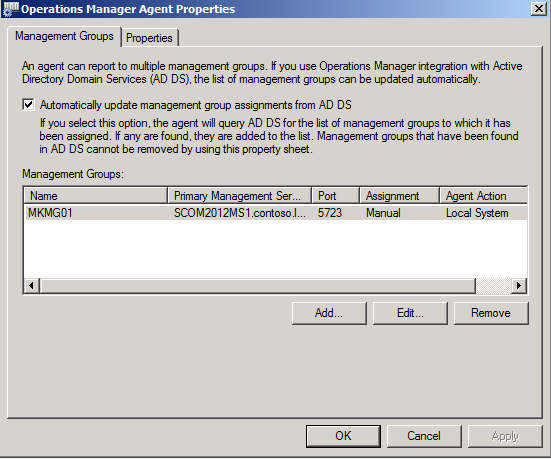Select the Management Groups tab
Screen dimensions: 551x459
click(64, 36)
